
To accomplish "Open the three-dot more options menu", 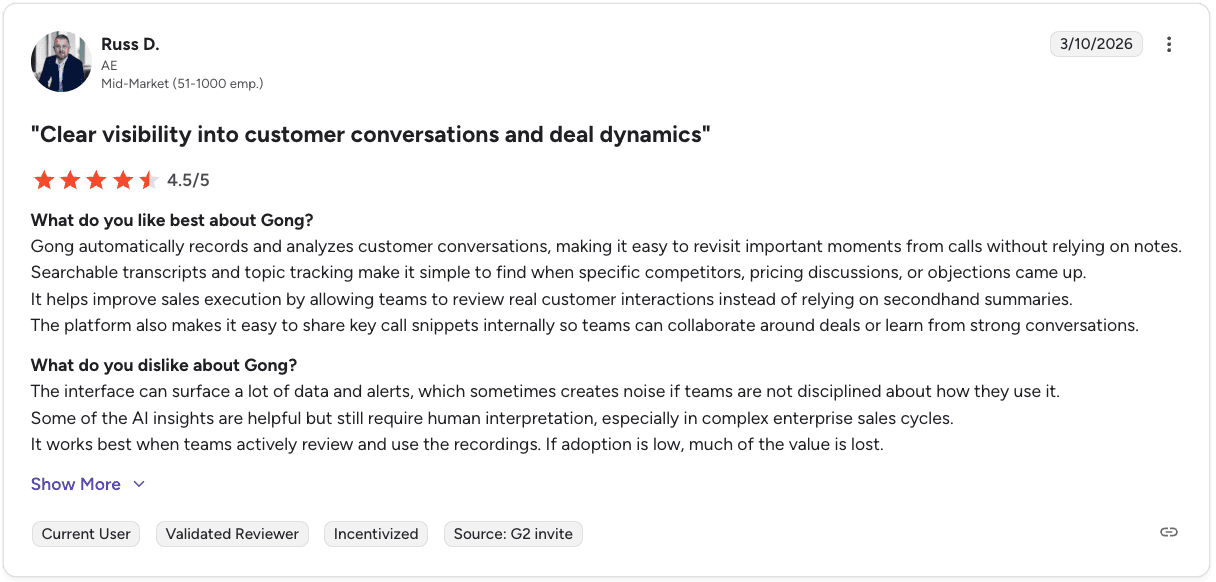I will [1169, 44].
